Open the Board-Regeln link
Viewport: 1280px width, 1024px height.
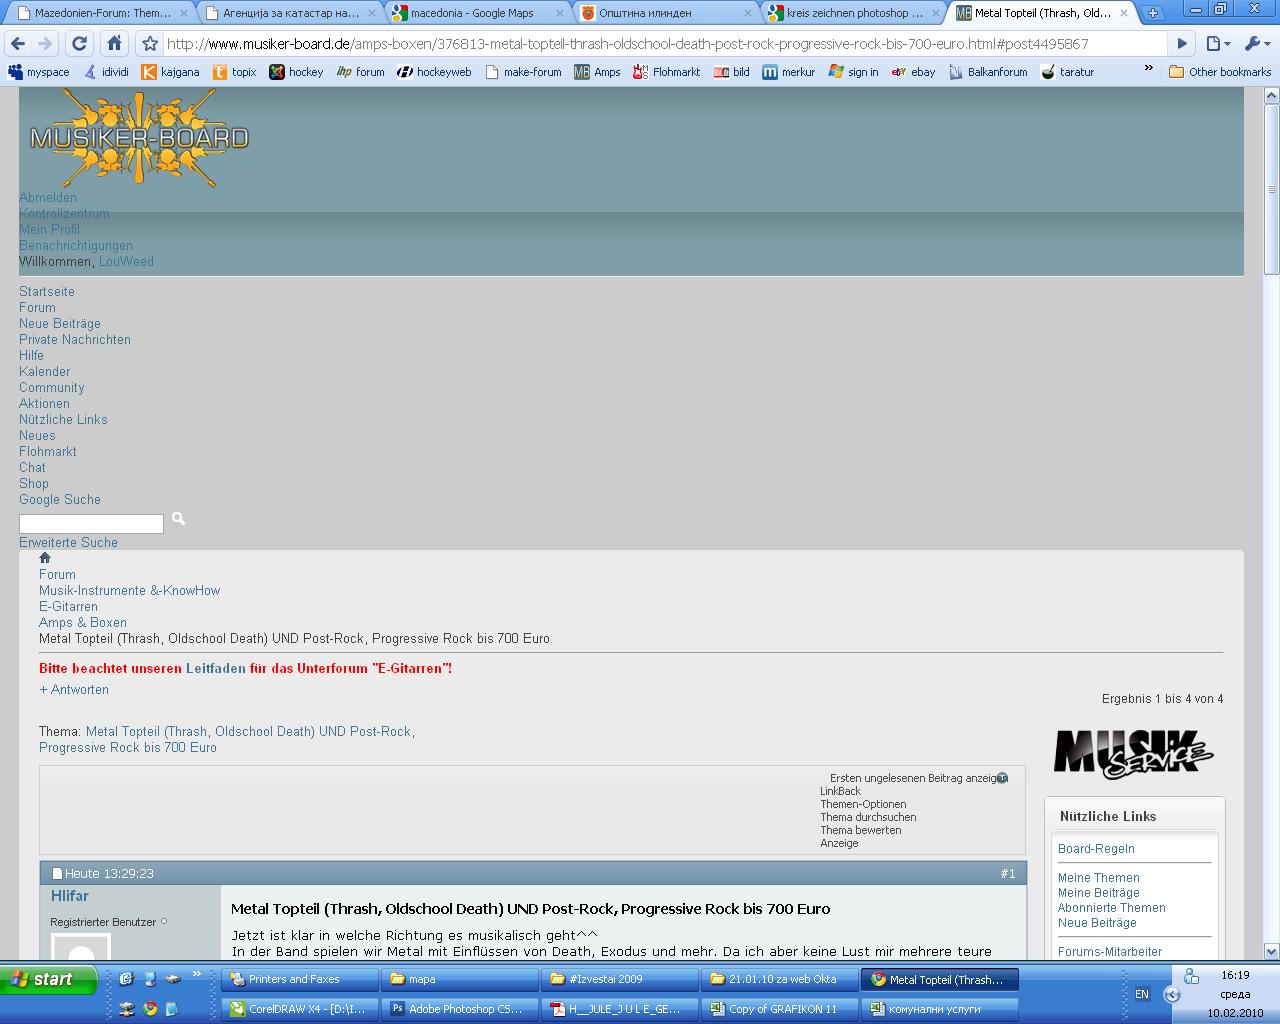(x=1096, y=849)
